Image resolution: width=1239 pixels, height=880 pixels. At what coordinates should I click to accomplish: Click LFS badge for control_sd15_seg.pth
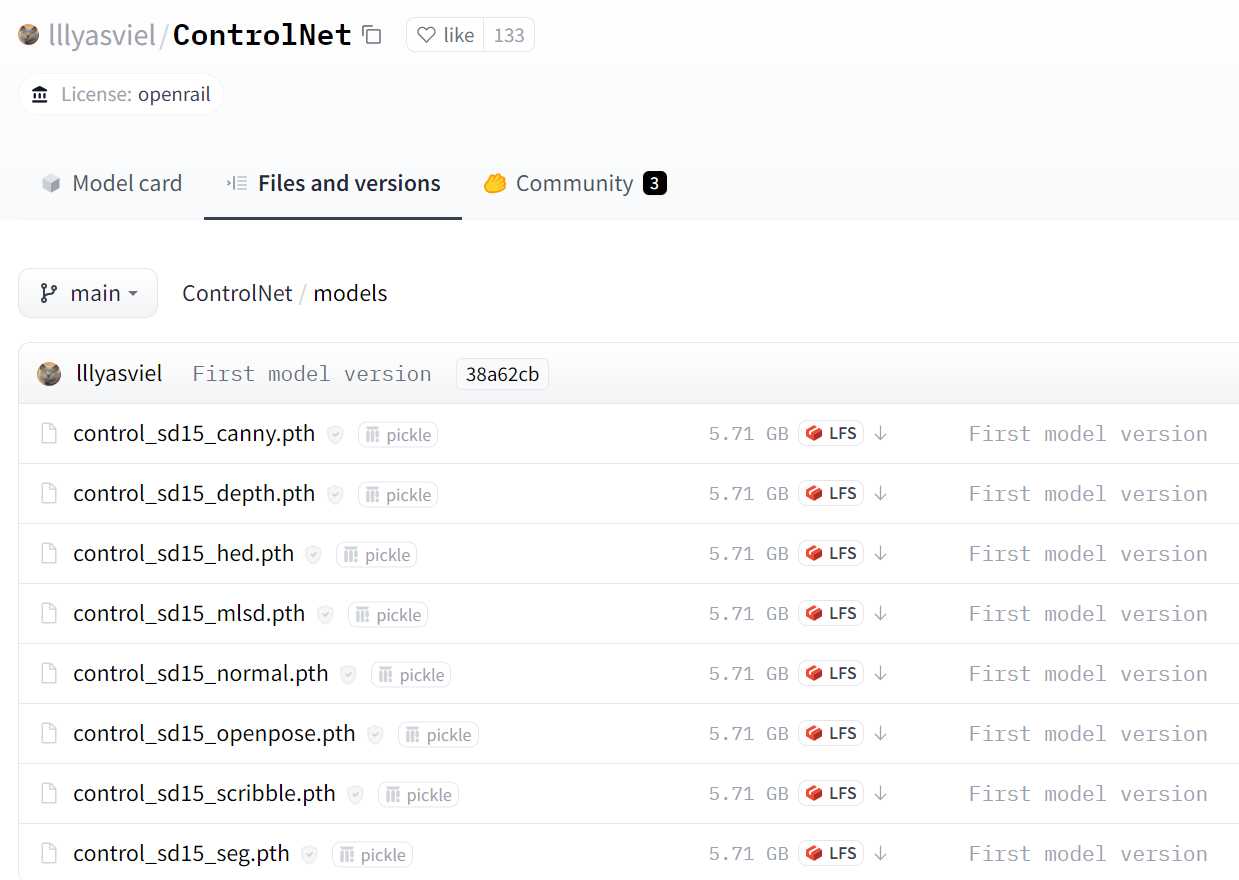831,853
